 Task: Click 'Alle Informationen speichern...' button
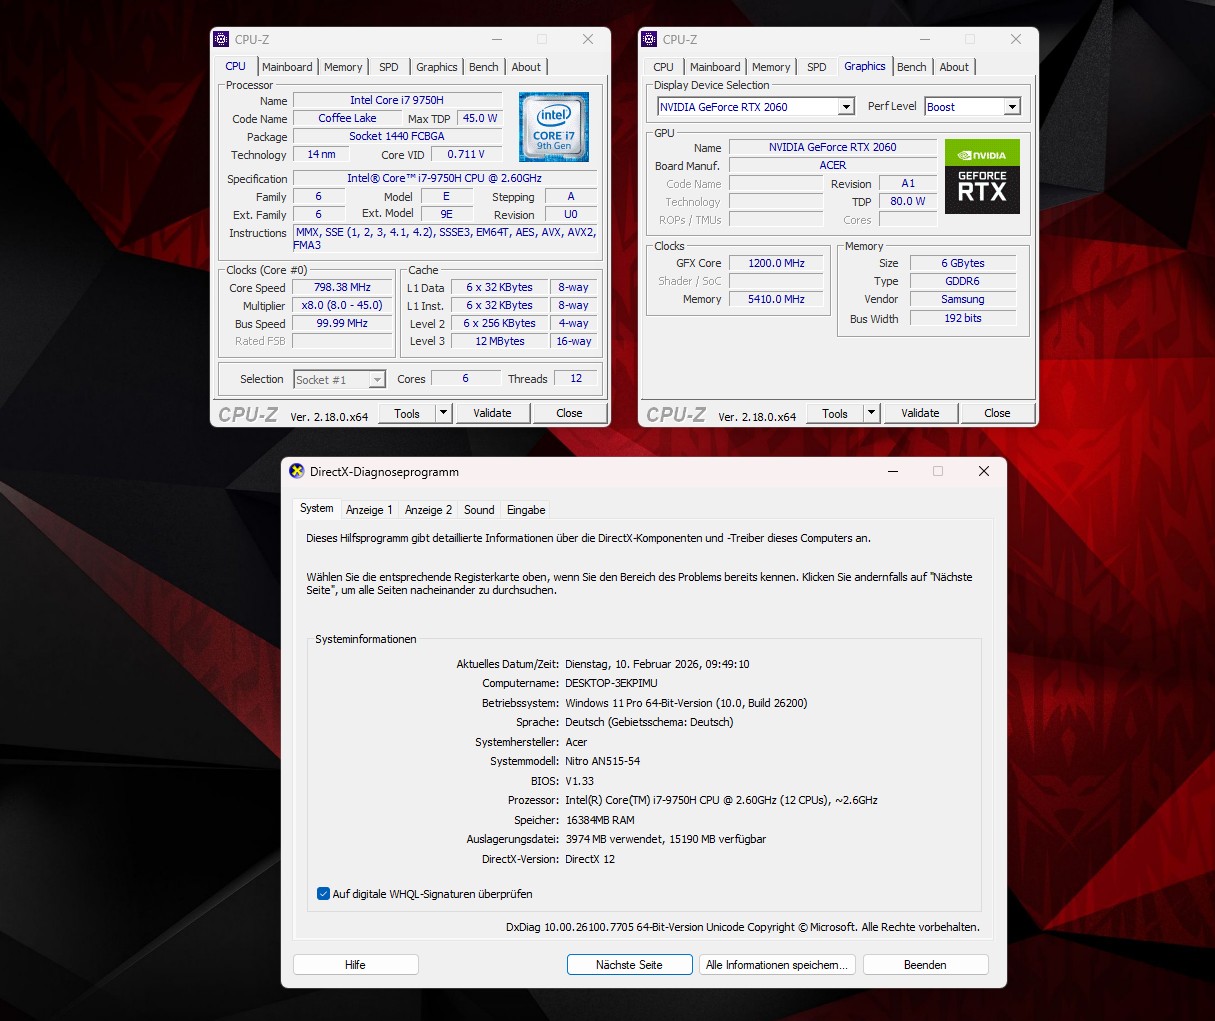tap(777, 965)
